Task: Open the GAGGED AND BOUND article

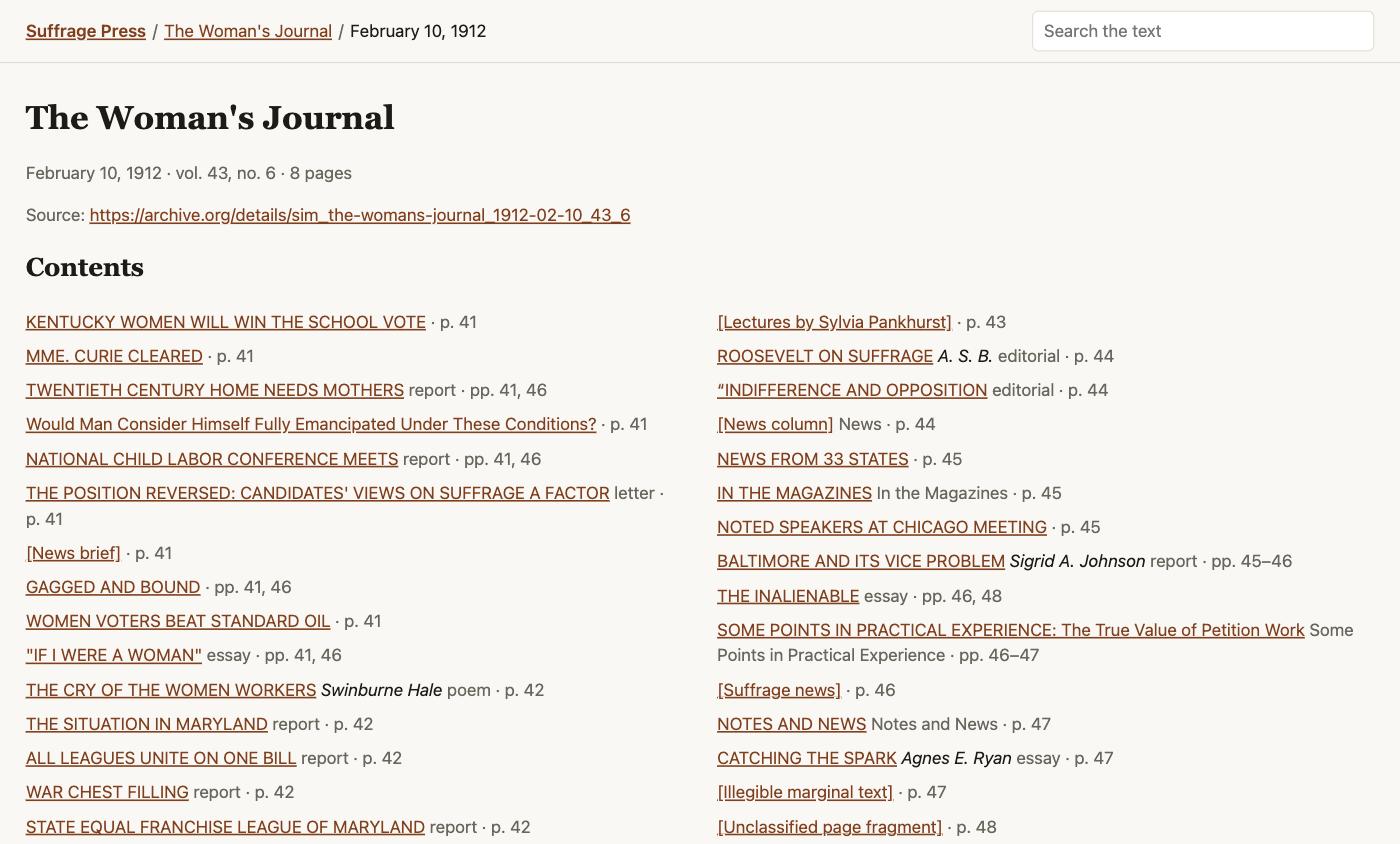Action: (x=113, y=587)
